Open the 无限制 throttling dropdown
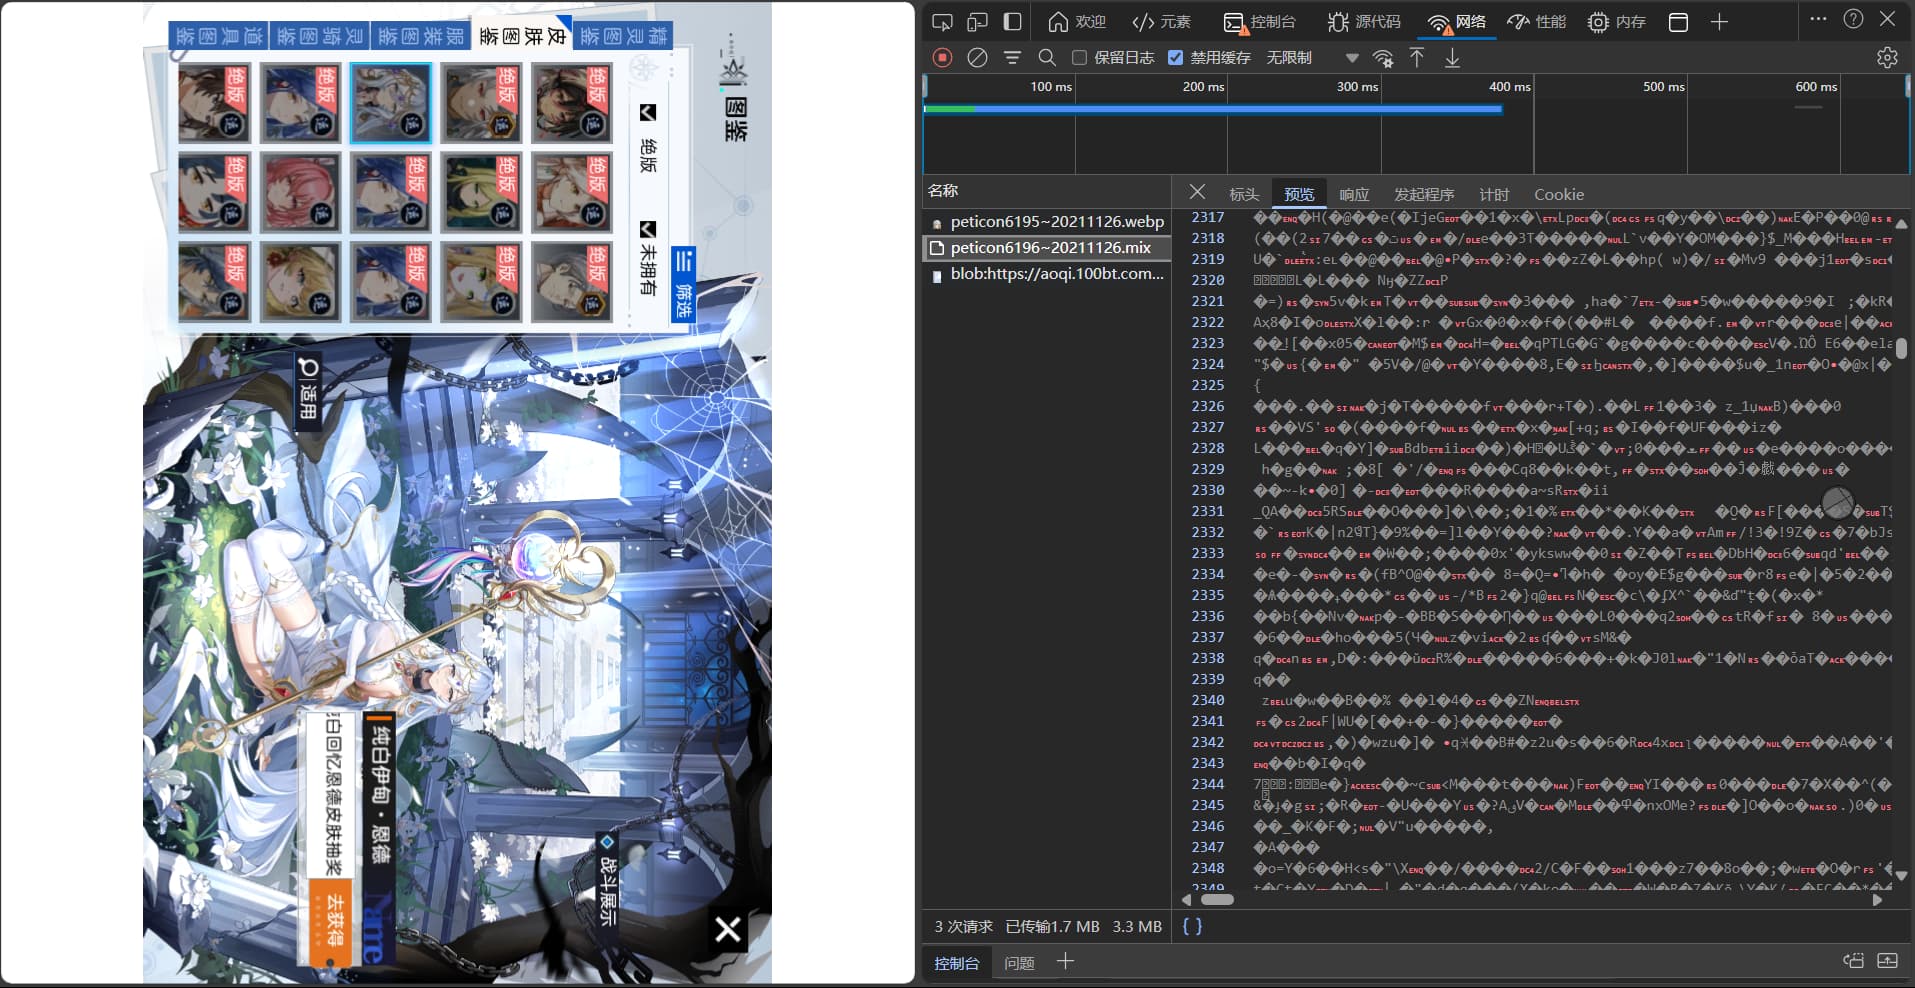1915x988 pixels. click(x=1312, y=58)
